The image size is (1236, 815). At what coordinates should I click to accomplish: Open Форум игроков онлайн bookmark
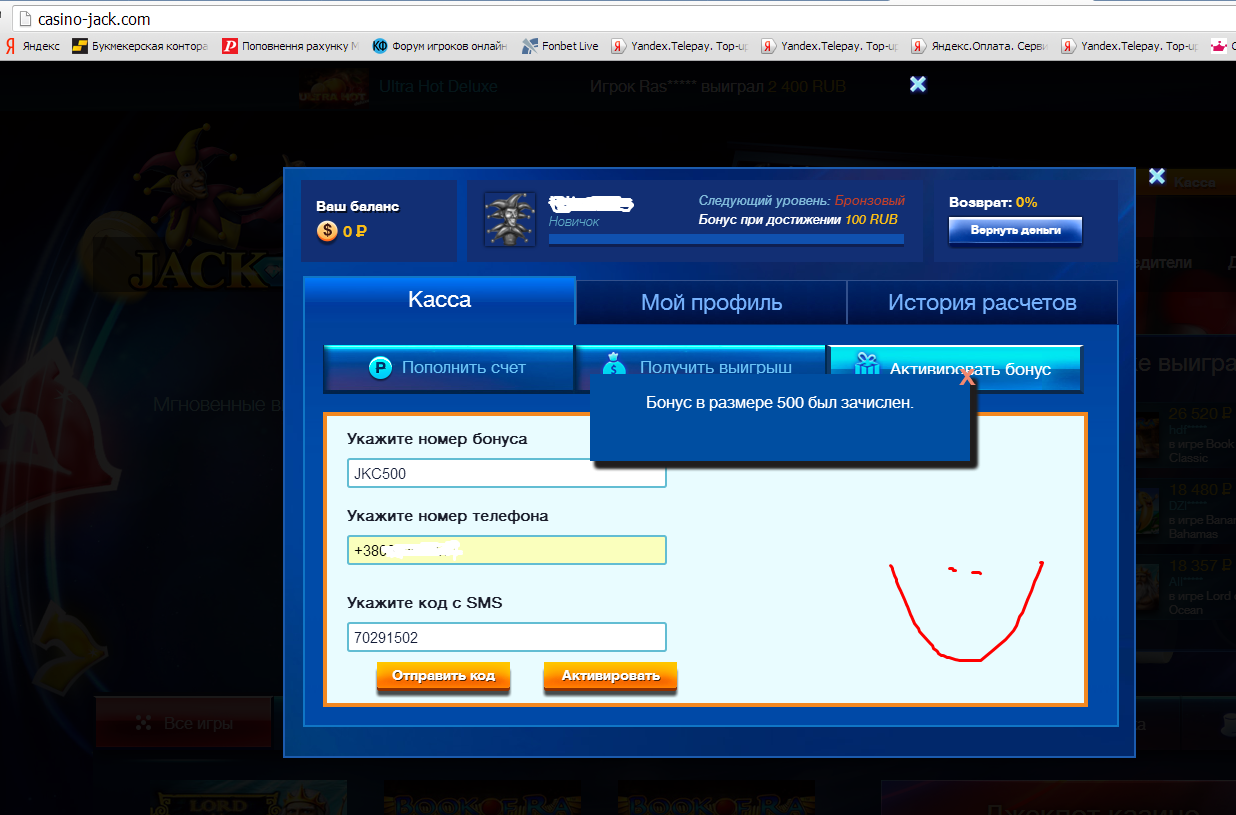click(x=440, y=46)
